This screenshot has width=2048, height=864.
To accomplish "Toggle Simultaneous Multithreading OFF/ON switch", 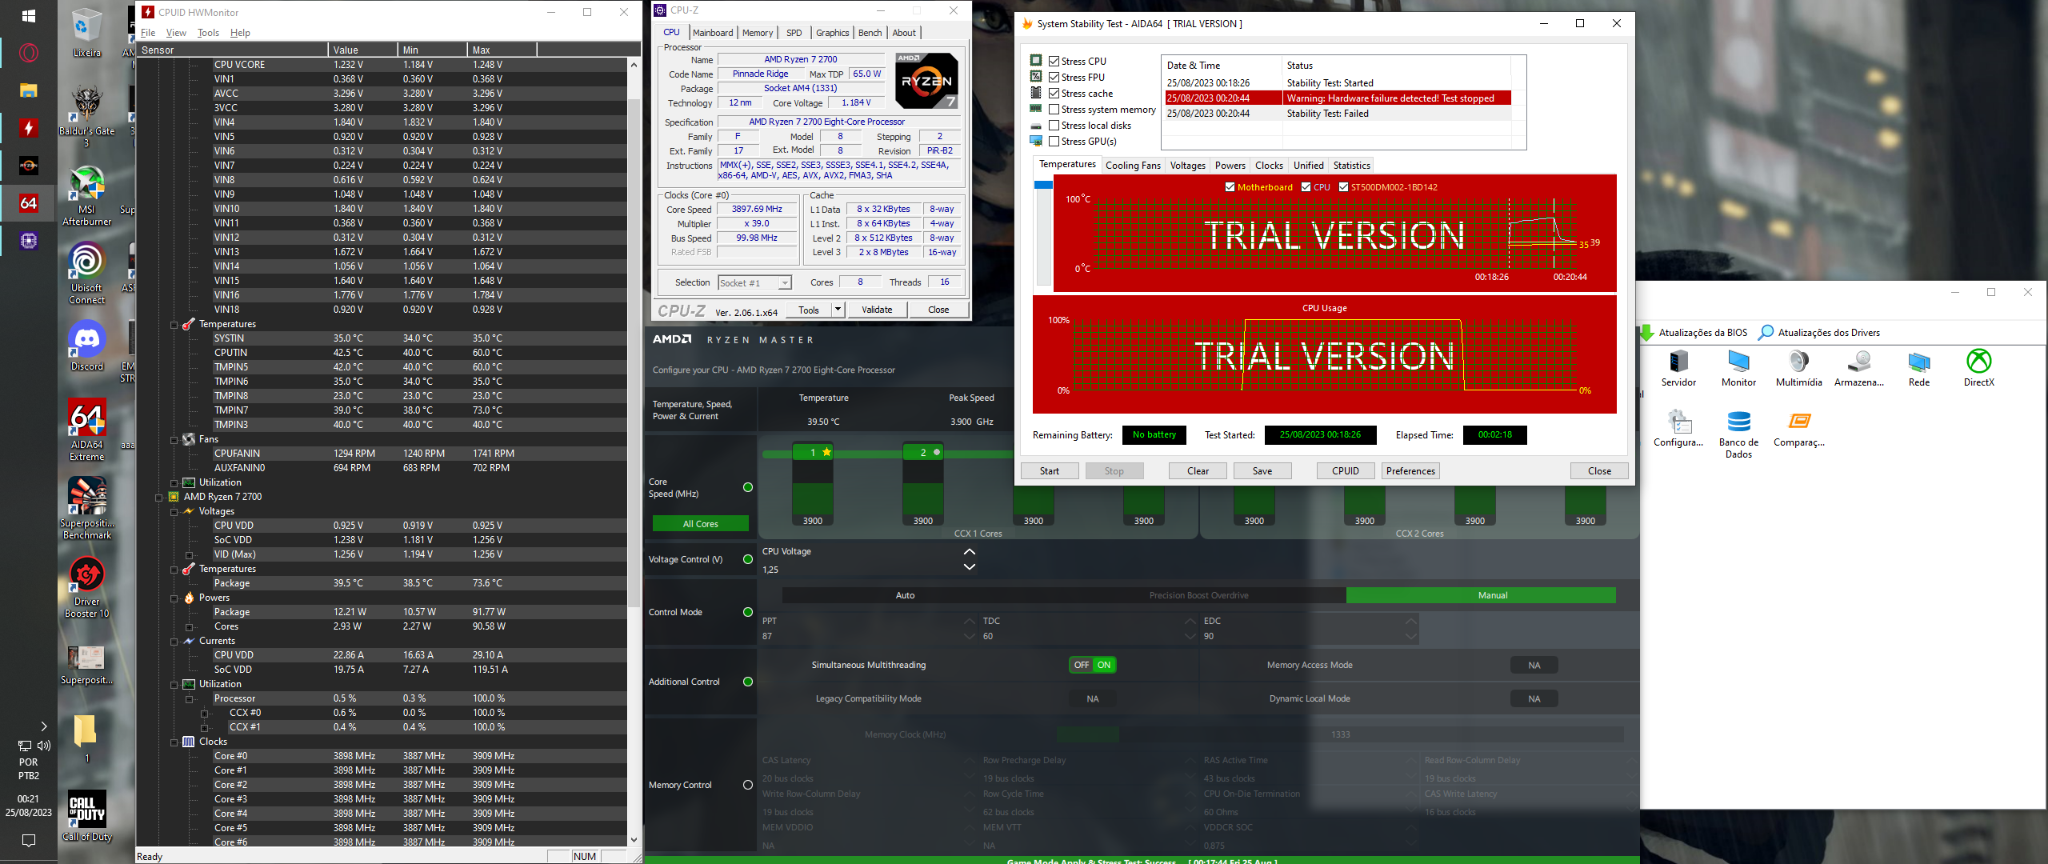I will (x=1093, y=665).
